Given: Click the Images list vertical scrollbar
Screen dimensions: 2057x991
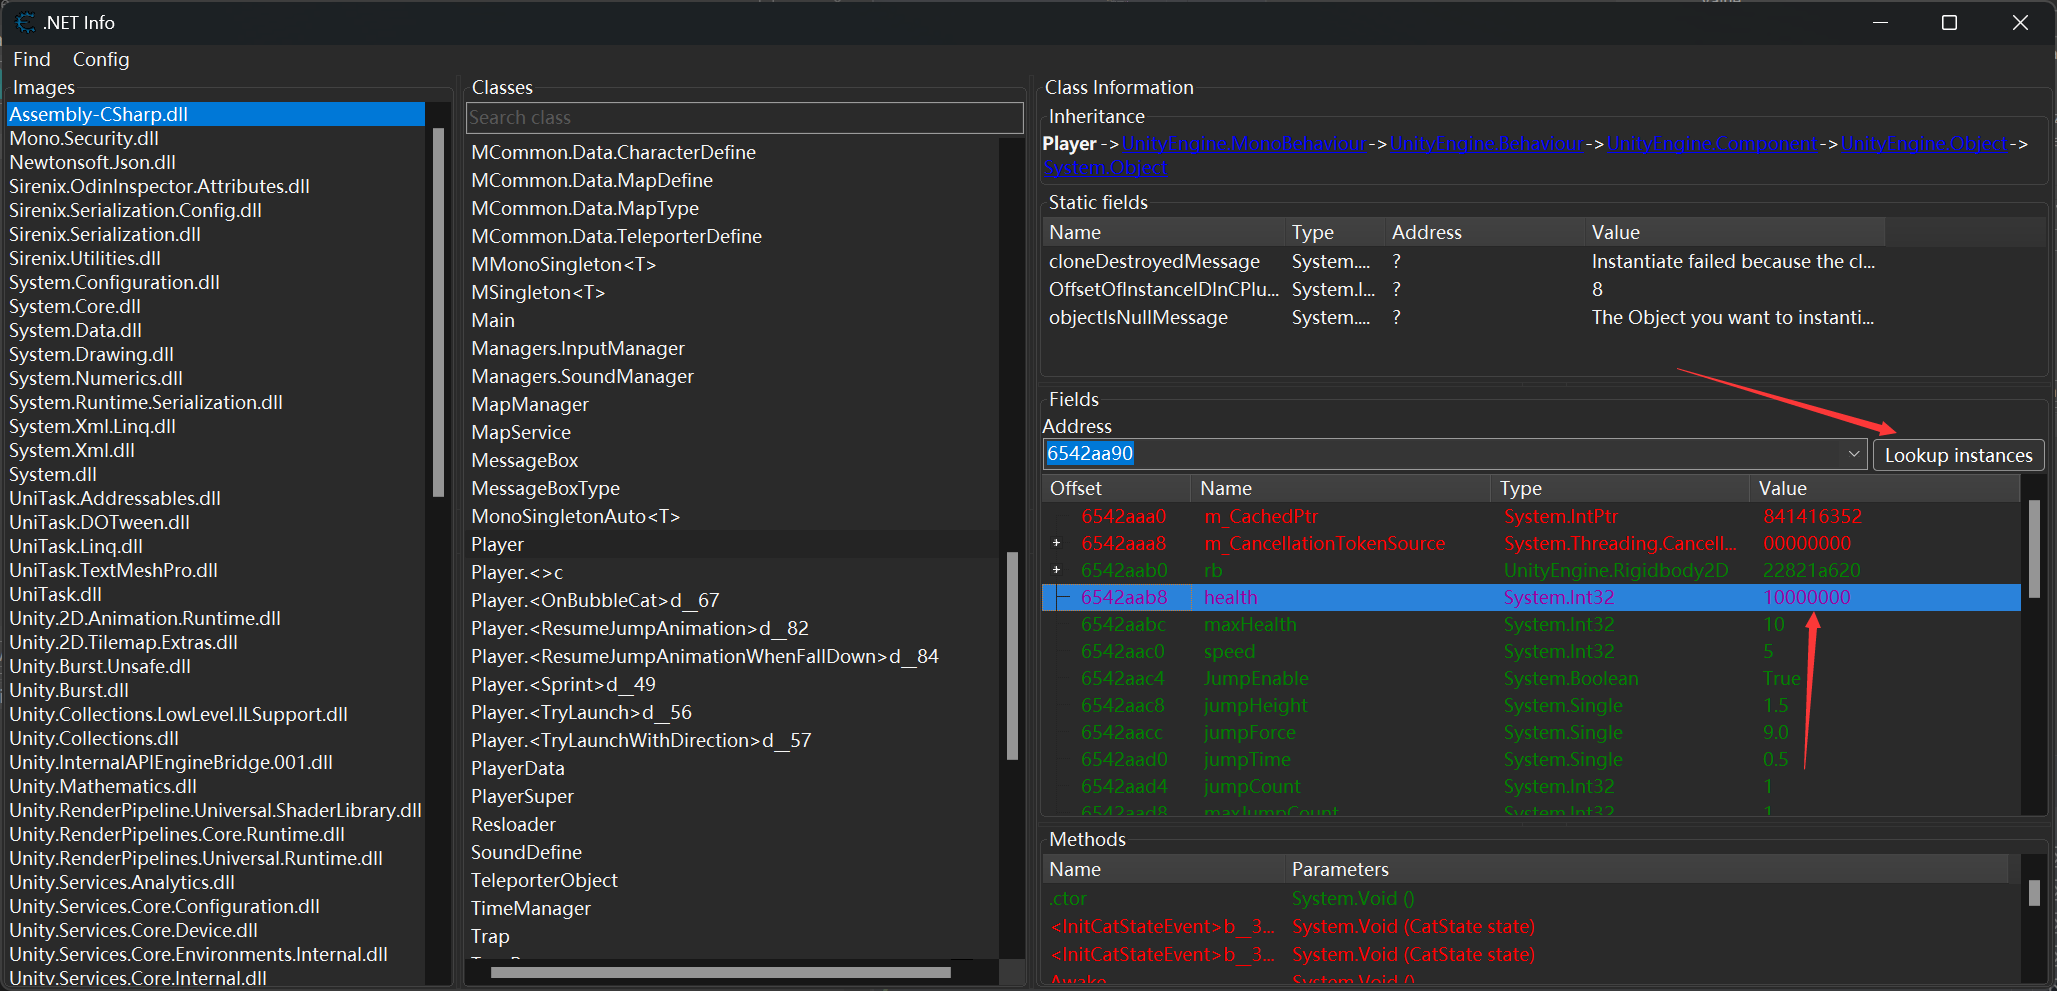Looking at the screenshot, I should (438, 313).
